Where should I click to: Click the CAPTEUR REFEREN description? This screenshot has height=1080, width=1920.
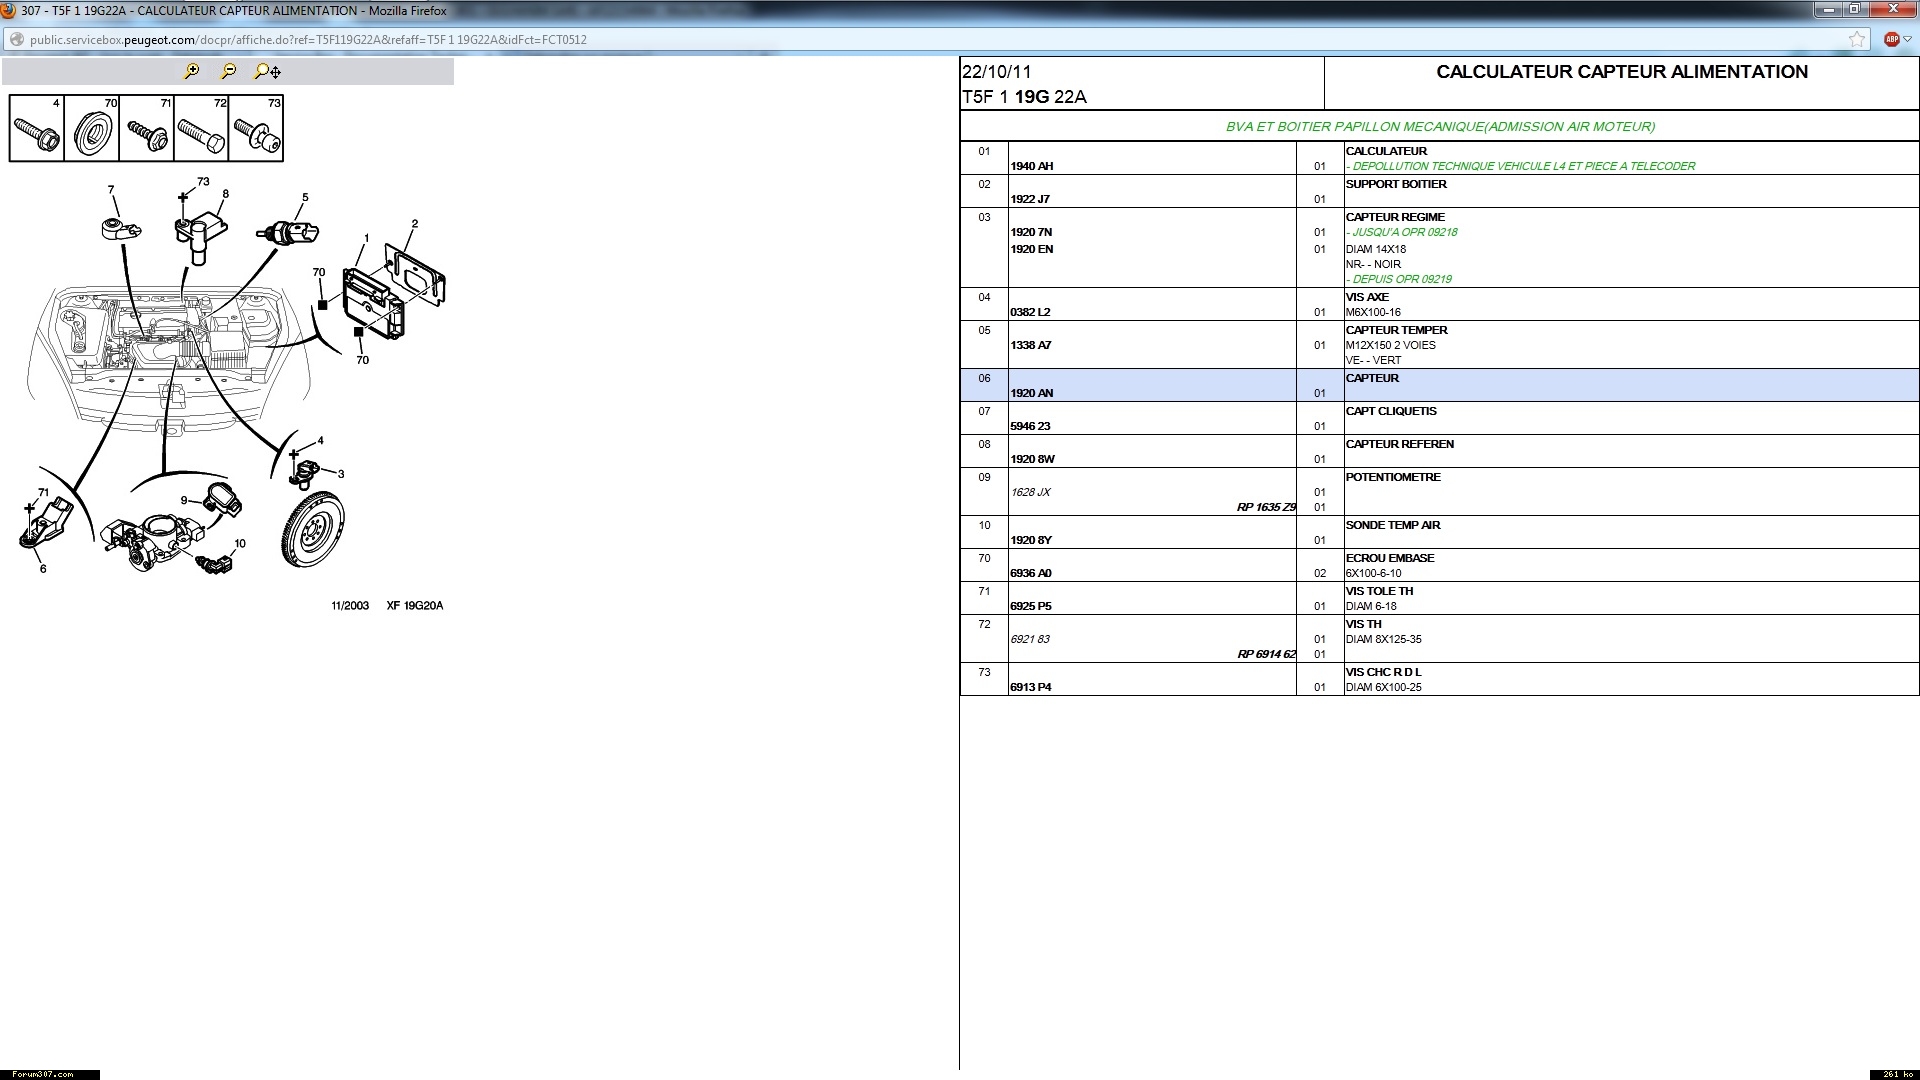pyautogui.click(x=1400, y=444)
